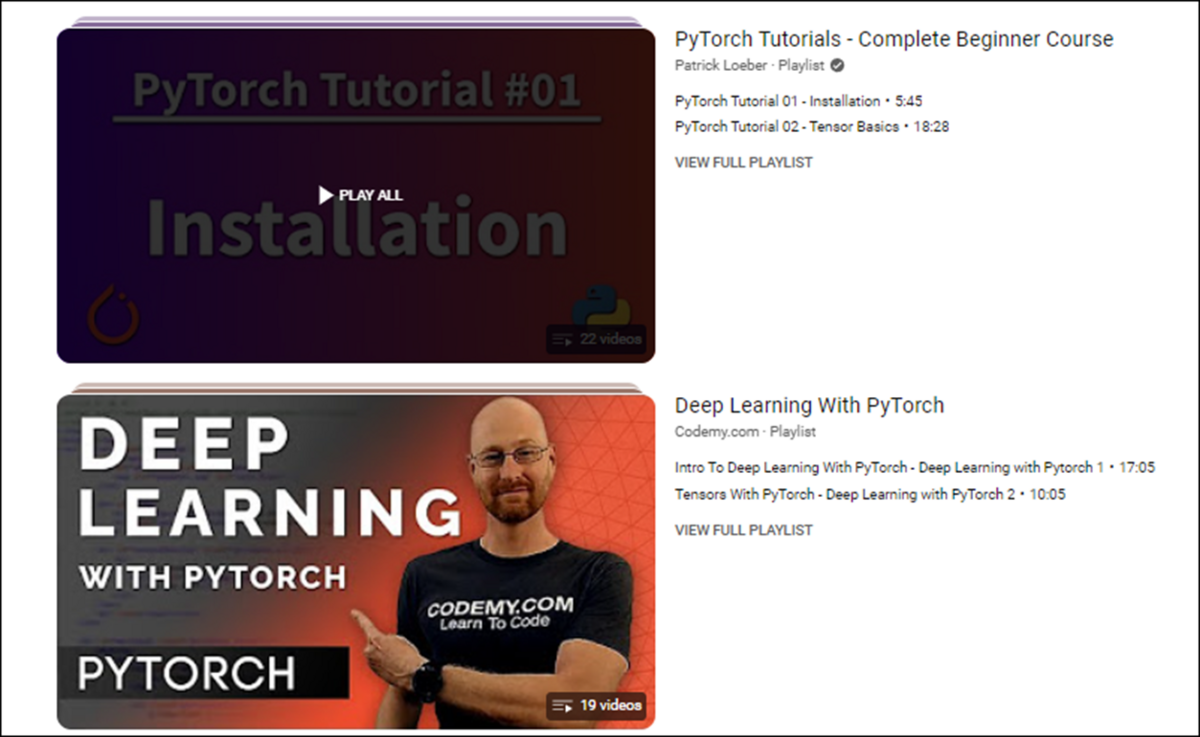The height and width of the screenshot is (737, 1200).
Task: Visit Codemy.com channel link
Action: click(717, 432)
